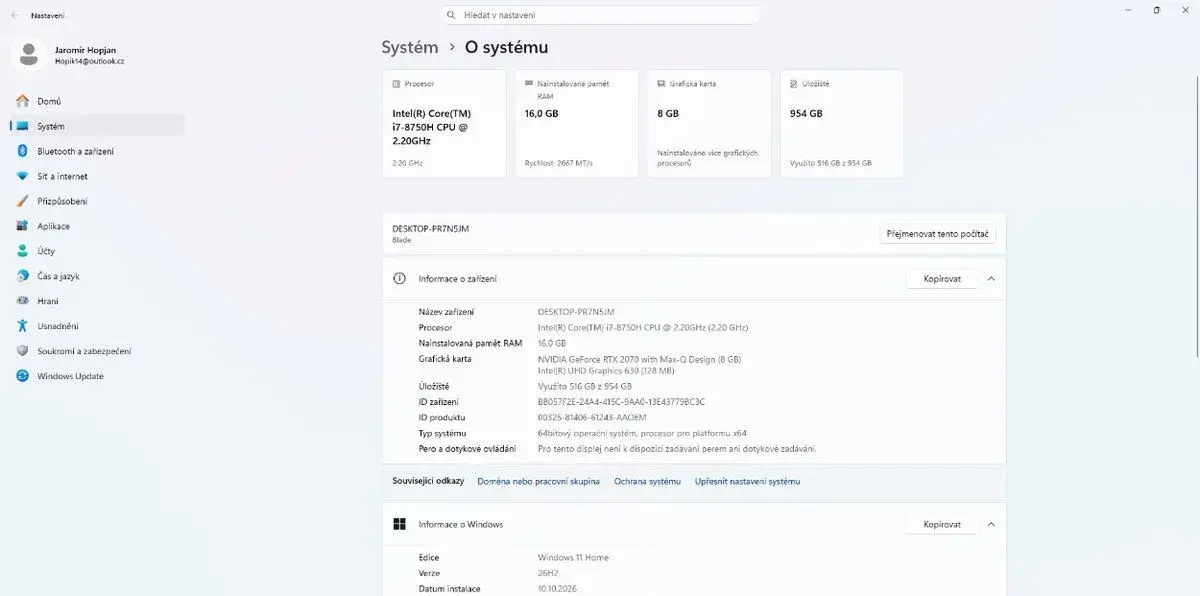Open Hraní gamepad icon
The width and height of the screenshot is (1200, 596).
[x=22, y=301]
